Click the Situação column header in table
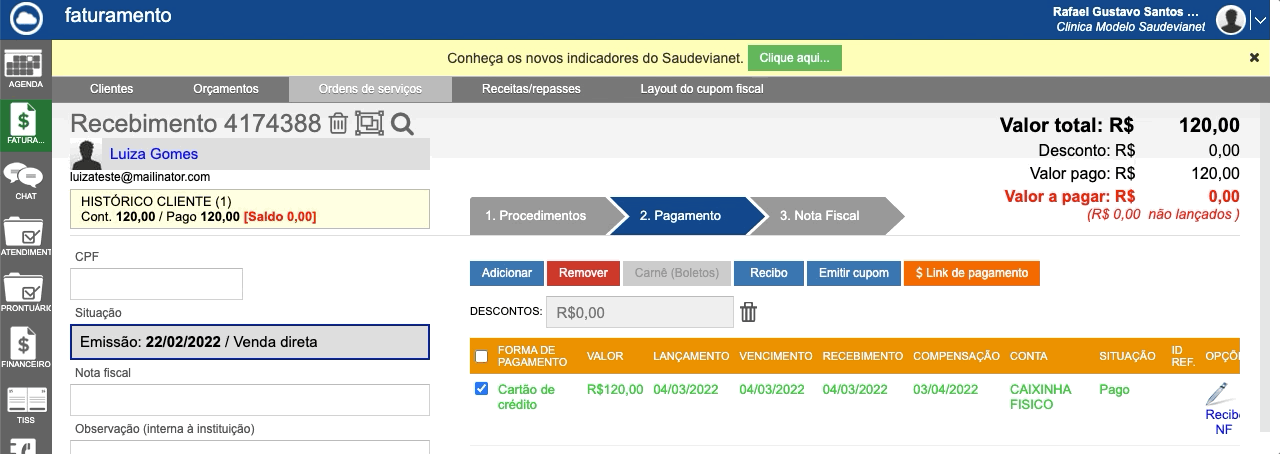The height and width of the screenshot is (454, 1280). click(1127, 356)
